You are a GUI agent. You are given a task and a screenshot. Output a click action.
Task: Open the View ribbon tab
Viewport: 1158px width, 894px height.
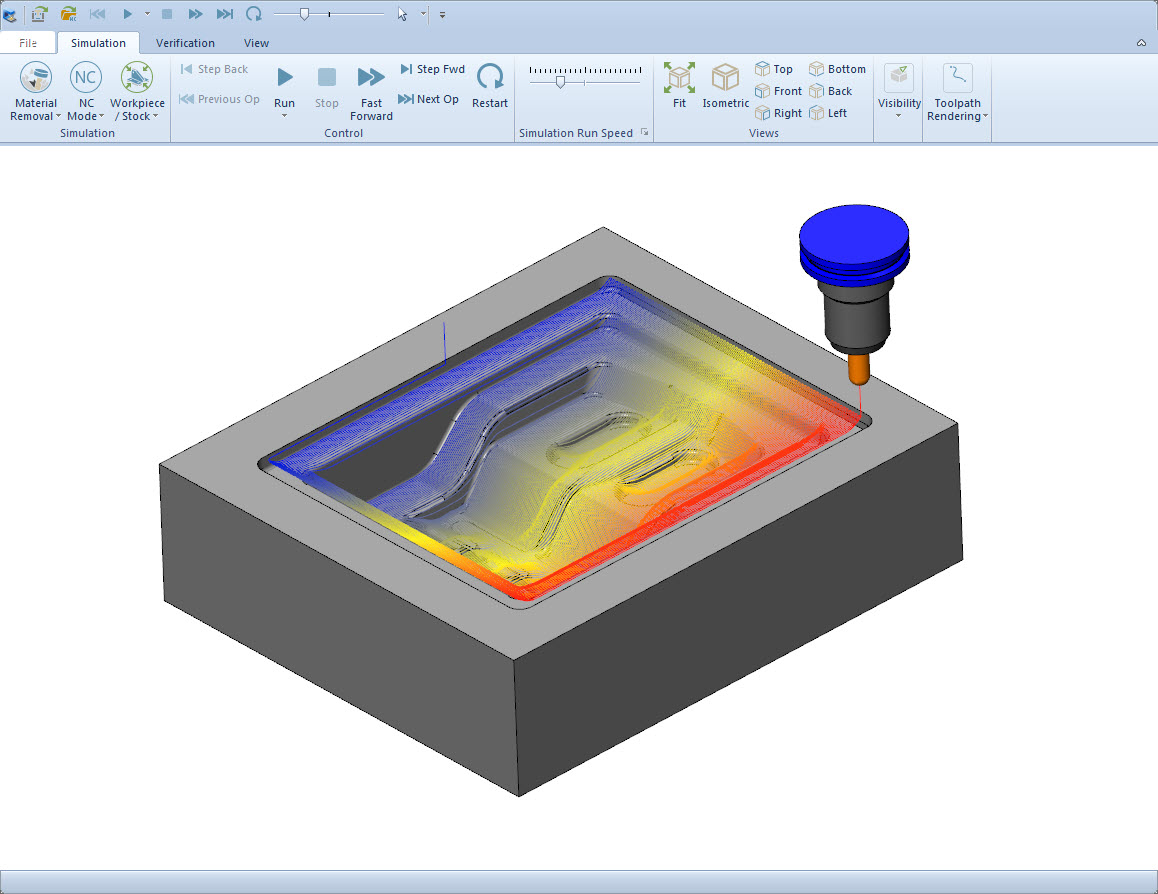click(256, 43)
